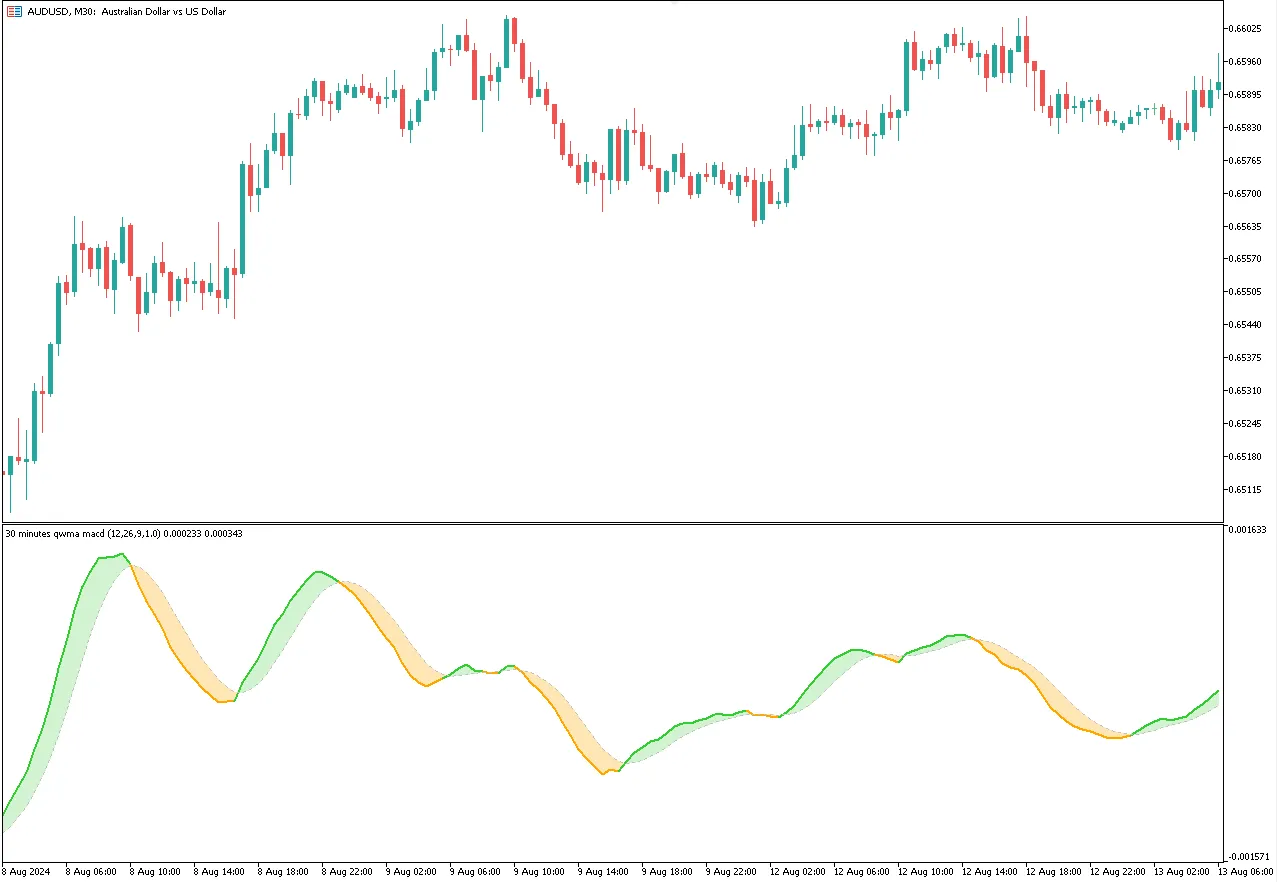Viewport: 1277px width, 882px height.
Task: Click the 8 Aug 2024 time label
Action: tap(26, 872)
